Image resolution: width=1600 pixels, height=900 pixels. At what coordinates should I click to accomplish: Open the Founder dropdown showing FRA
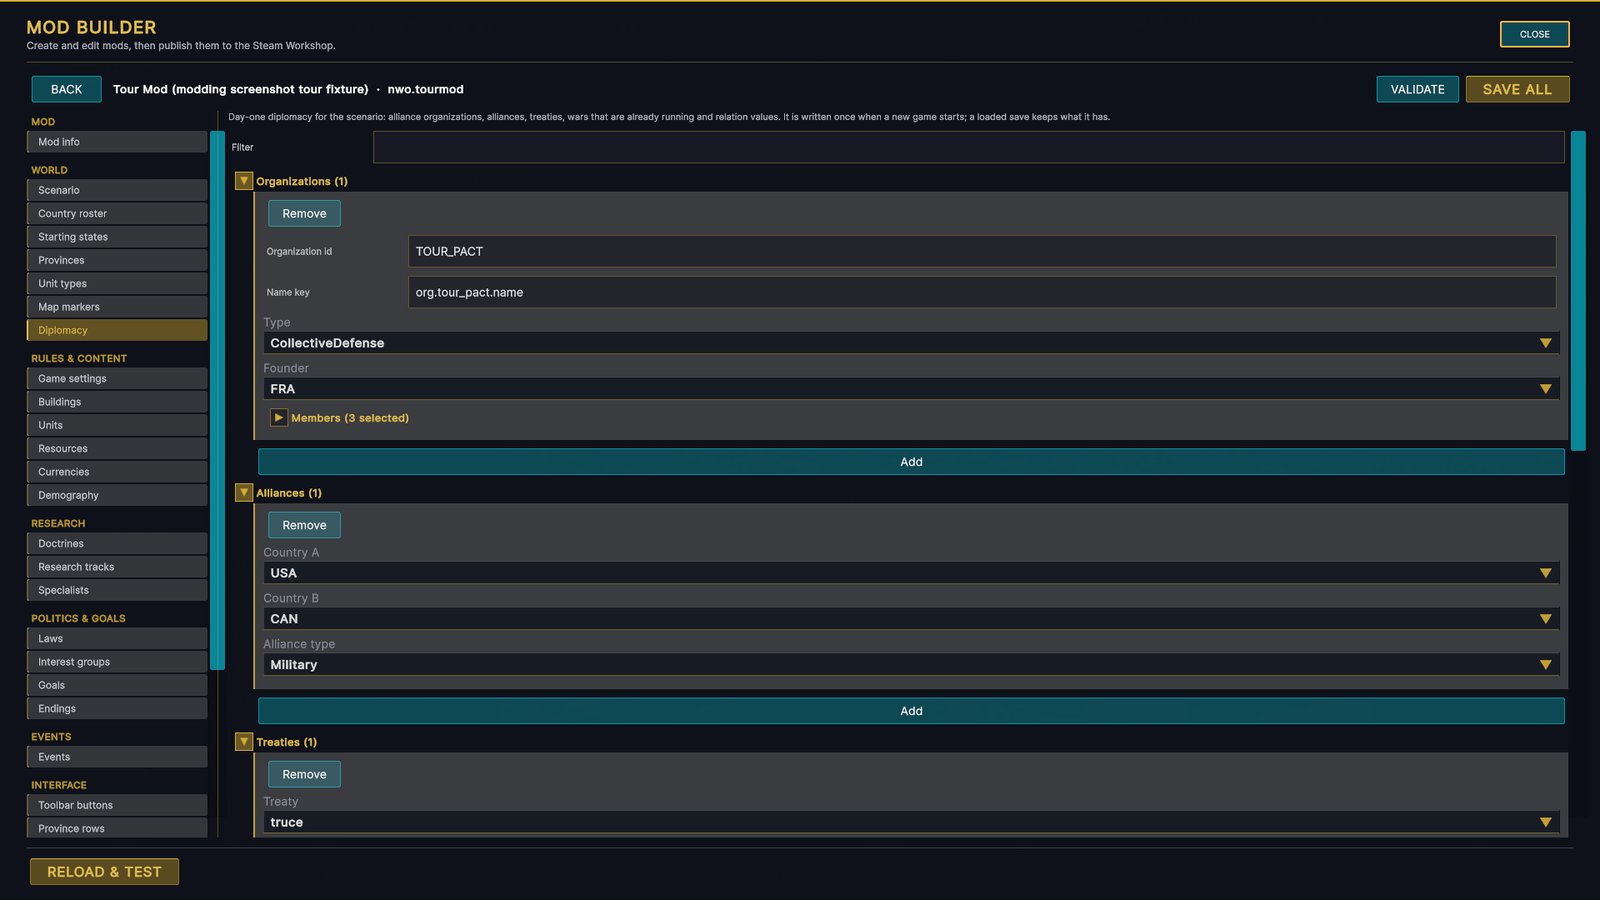click(911, 389)
